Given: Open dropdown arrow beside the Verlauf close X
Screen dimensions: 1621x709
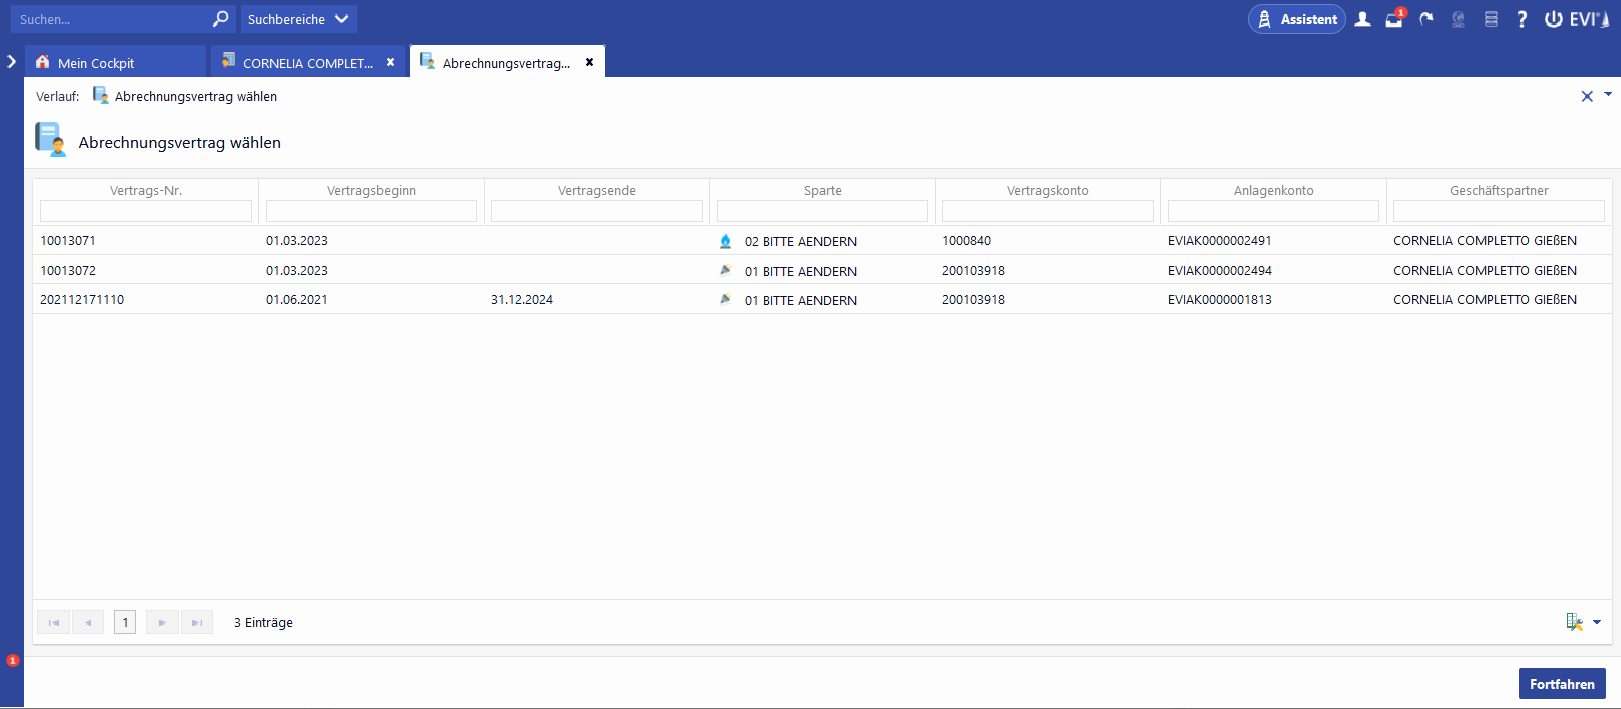Looking at the screenshot, I should tap(1608, 94).
